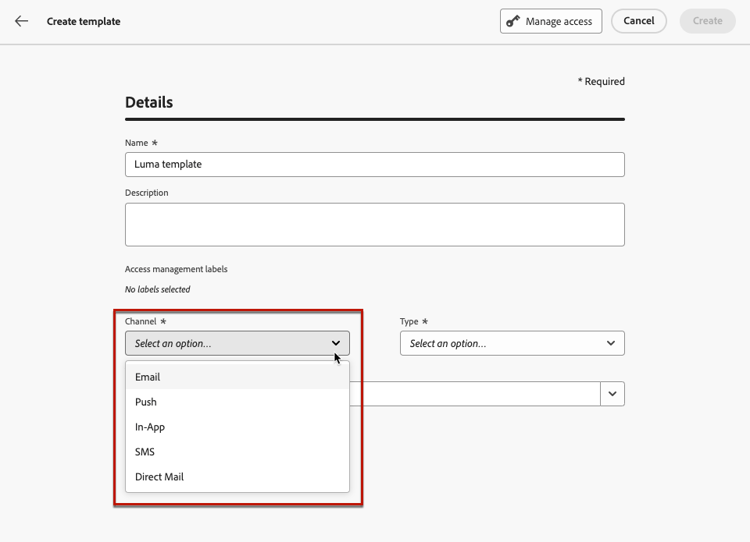Image resolution: width=750 pixels, height=542 pixels.
Task: Choose In-App from the list
Action: (150, 427)
